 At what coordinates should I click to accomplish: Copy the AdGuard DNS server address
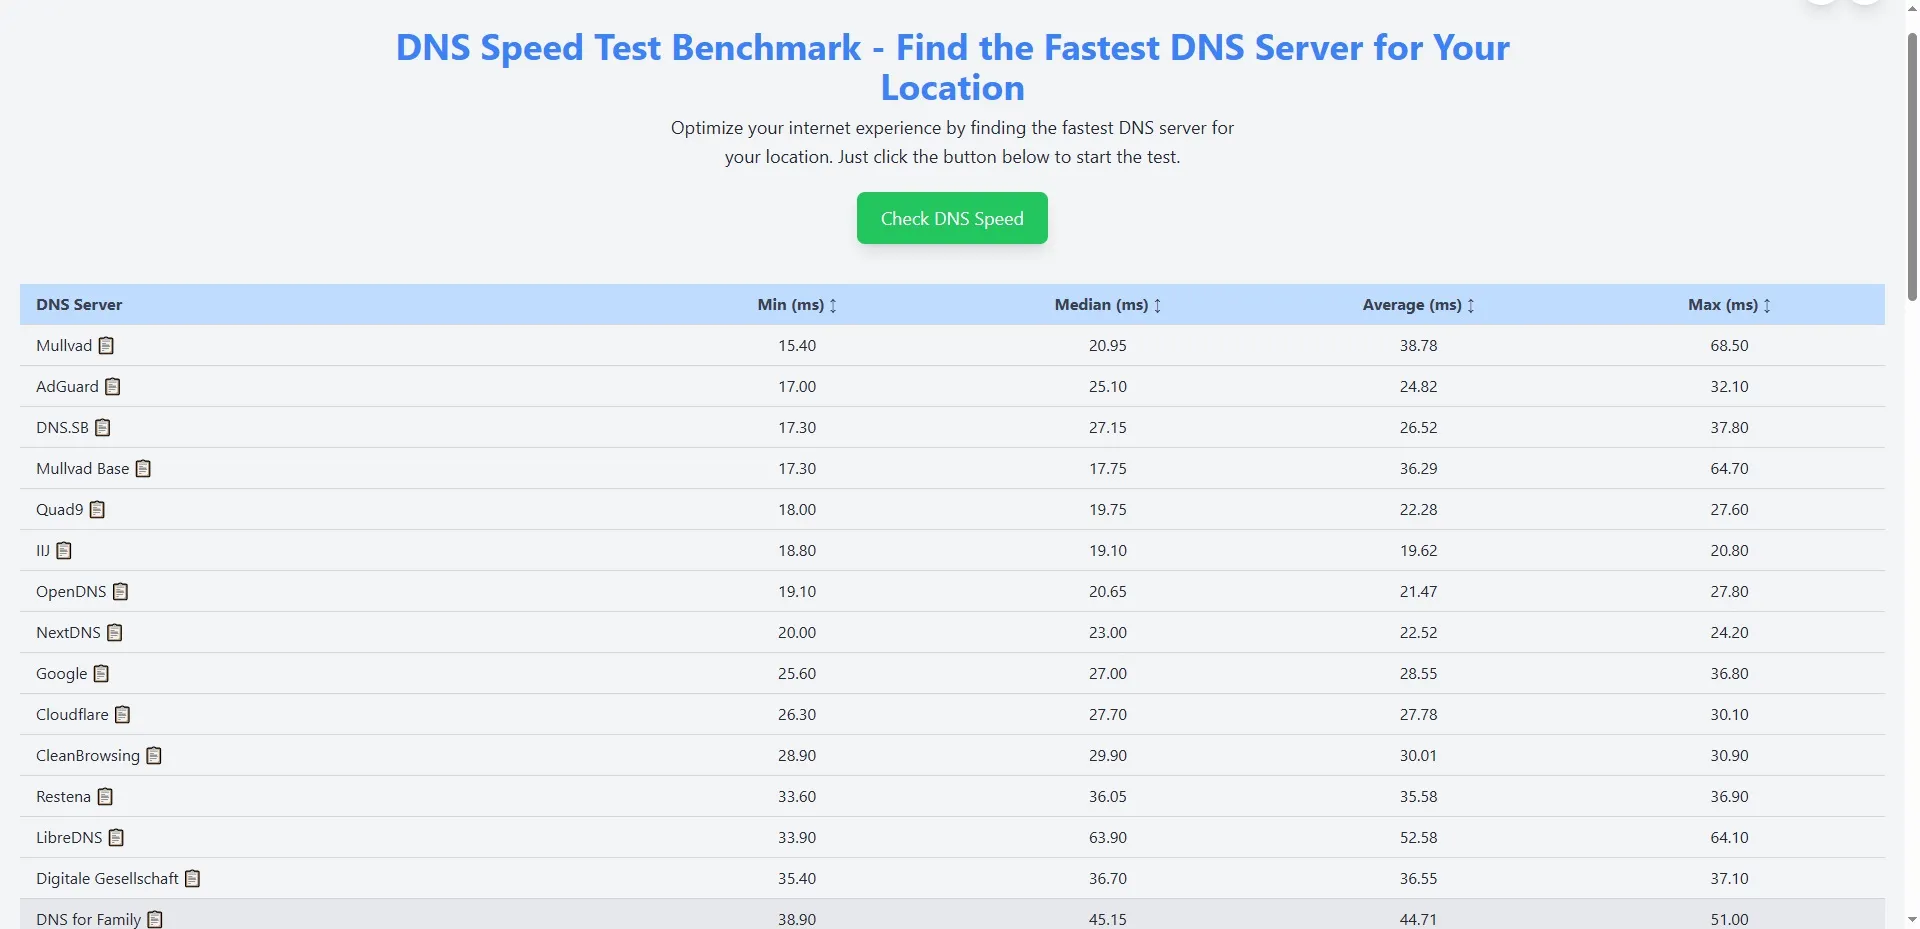112,386
